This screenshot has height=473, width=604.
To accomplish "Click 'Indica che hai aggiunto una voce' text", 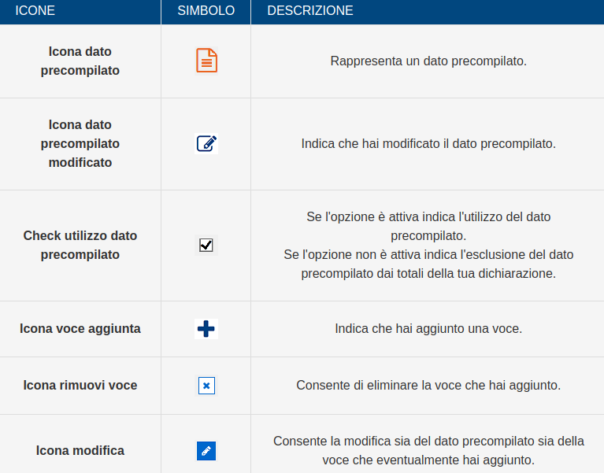I will point(428,328).
